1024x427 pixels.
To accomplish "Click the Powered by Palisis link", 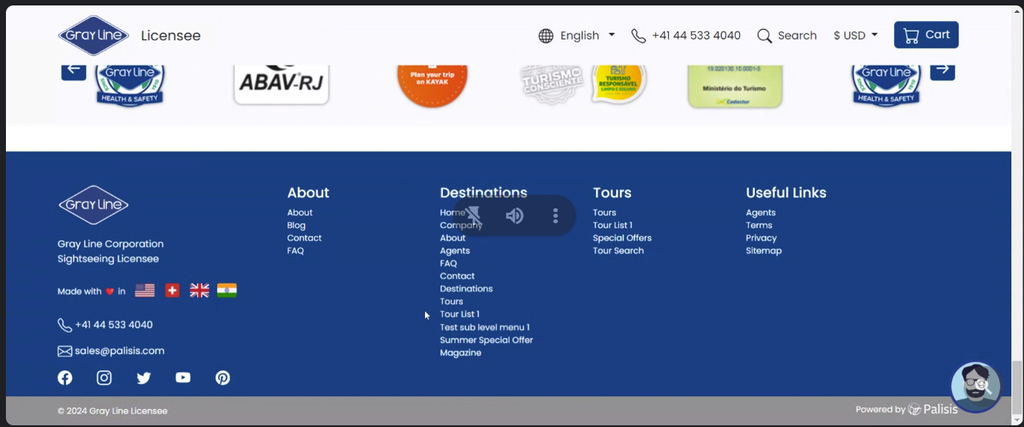I will click(x=906, y=409).
